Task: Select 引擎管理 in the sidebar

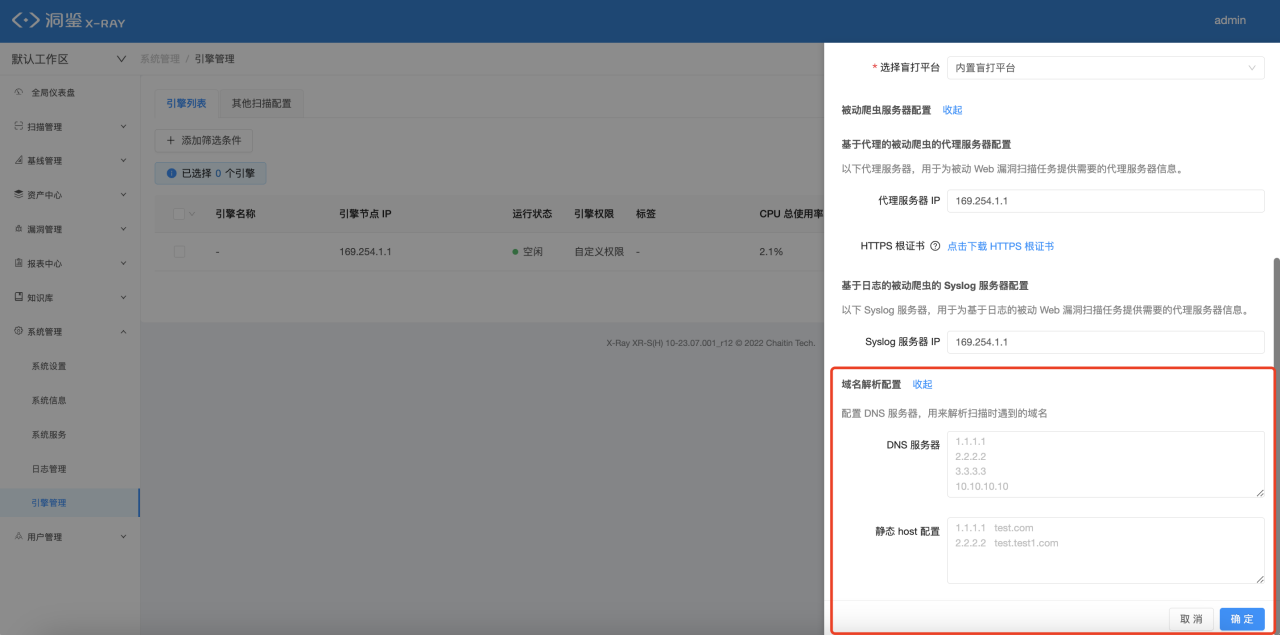Action: pyautogui.click(x=70, y=503)
